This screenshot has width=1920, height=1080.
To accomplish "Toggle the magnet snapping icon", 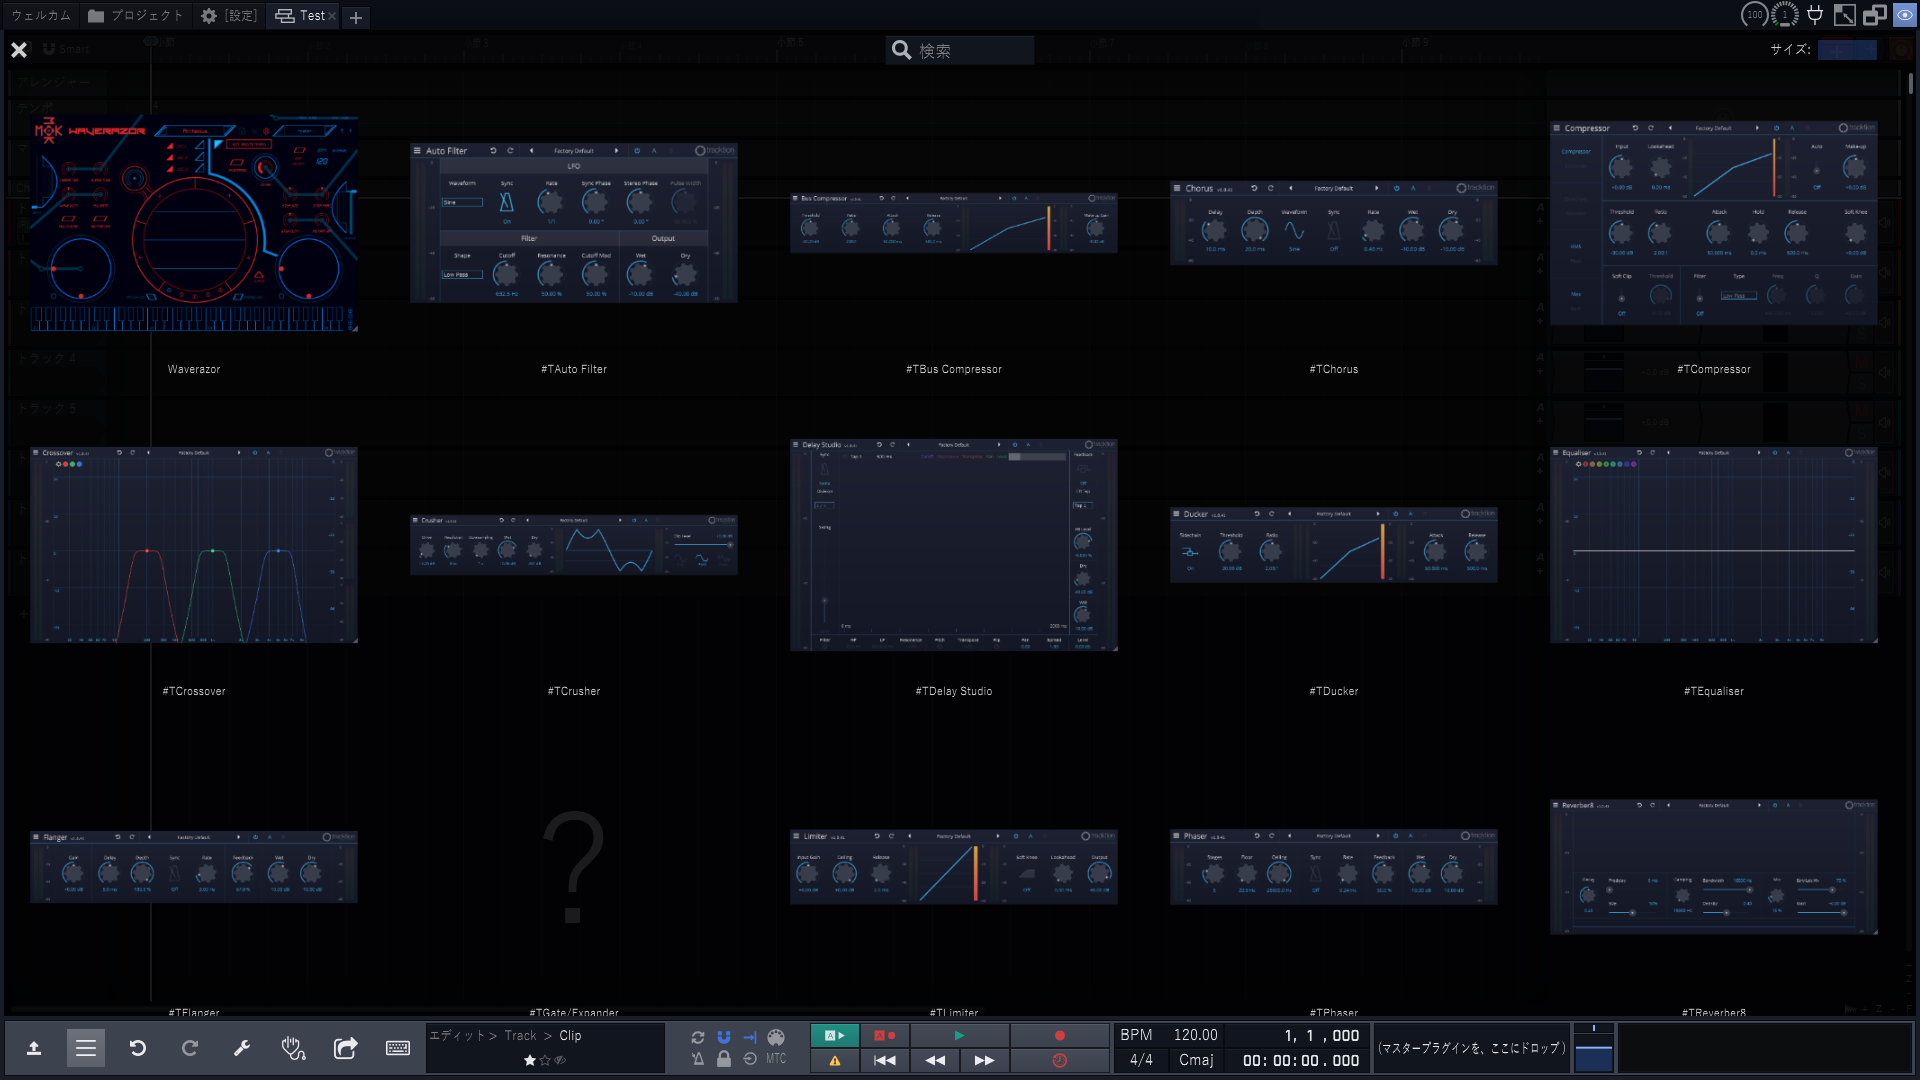I will coord(724,1037).
